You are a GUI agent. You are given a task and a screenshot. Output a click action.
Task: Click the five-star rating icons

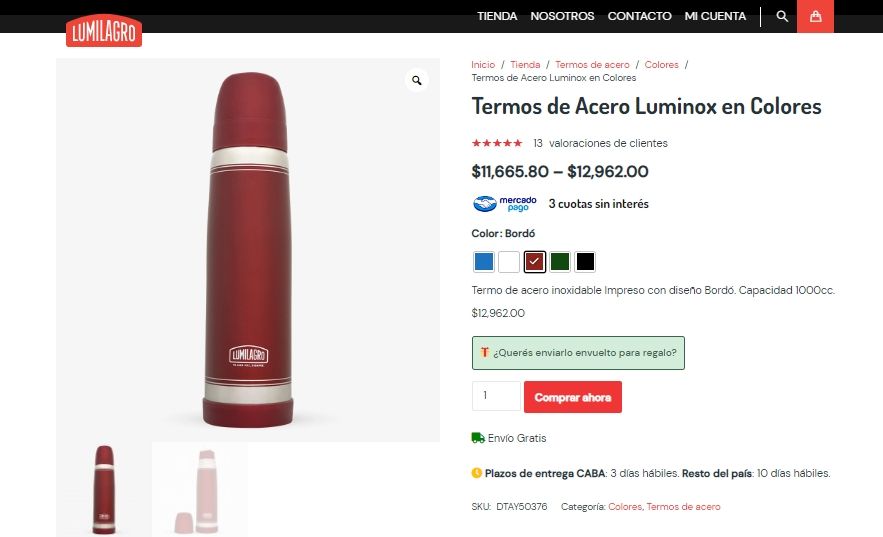pyautogui.click(x=497, y=143)
